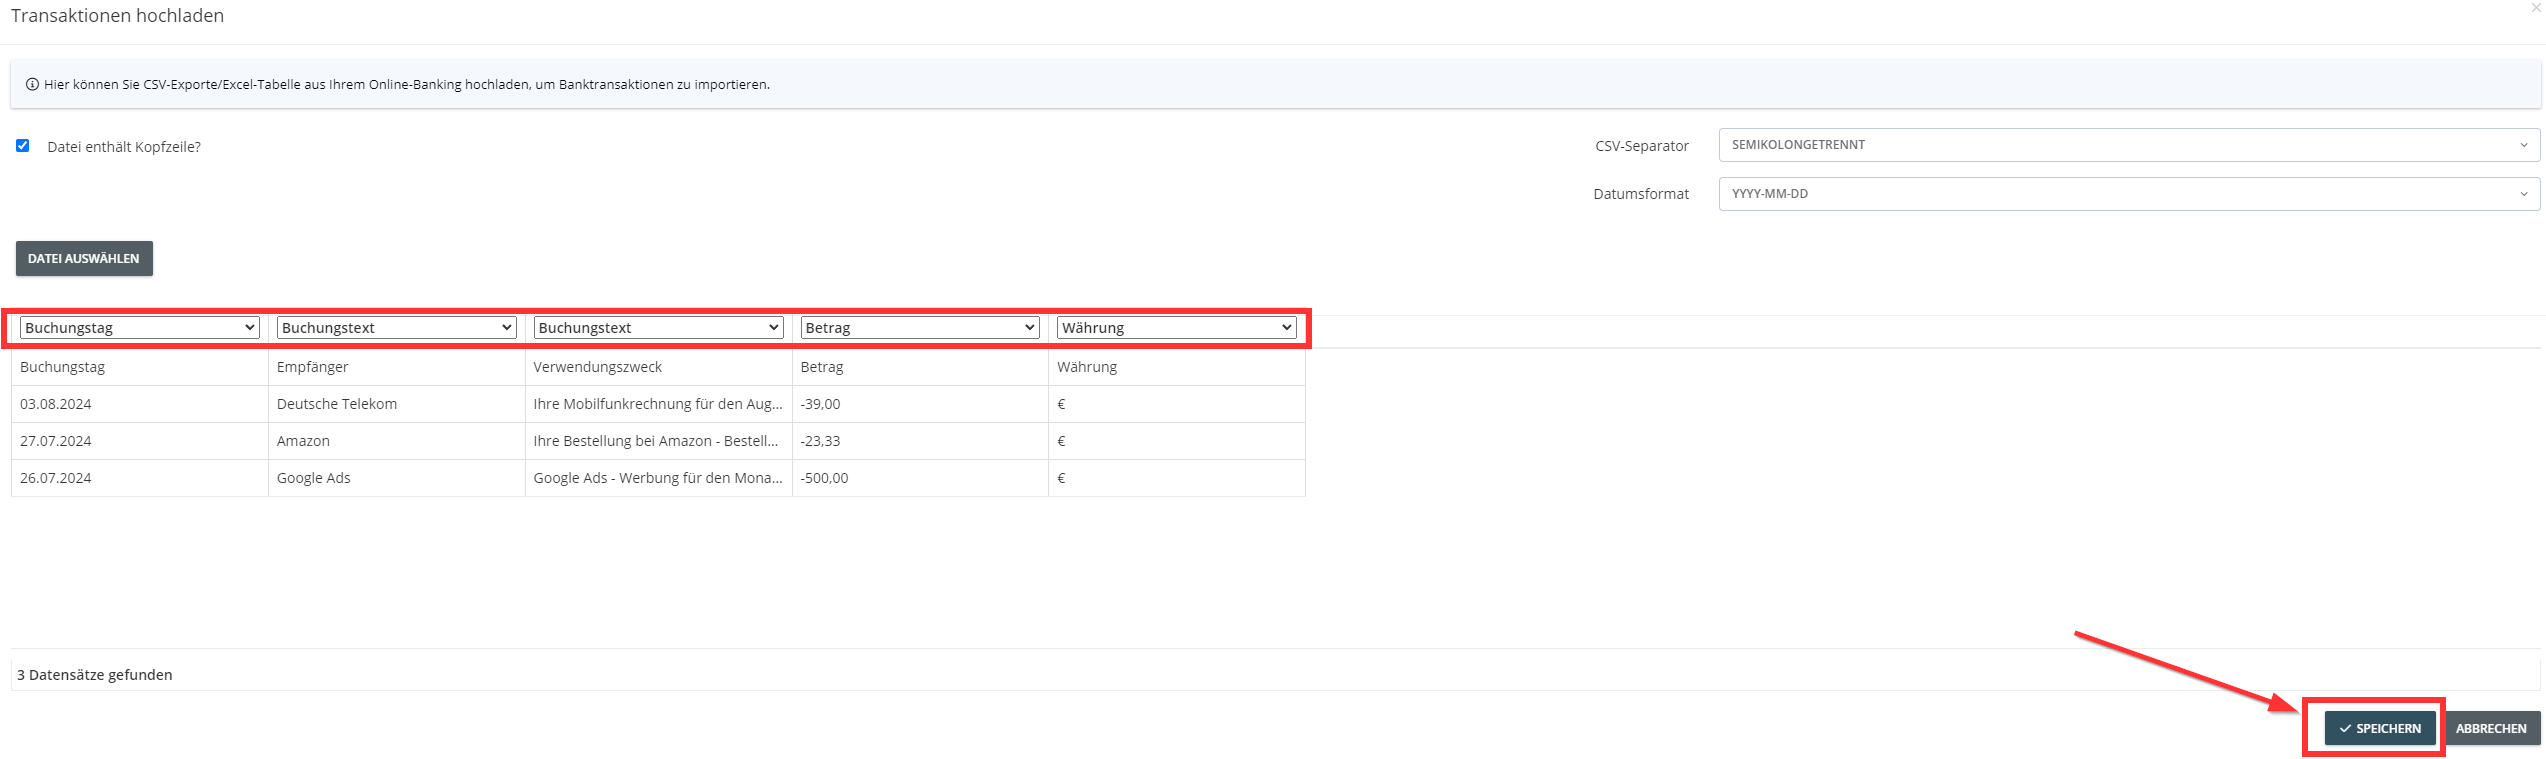2546x759 pixels.
Task: Close the dialog with the X icon
Action: point(2535,7)
